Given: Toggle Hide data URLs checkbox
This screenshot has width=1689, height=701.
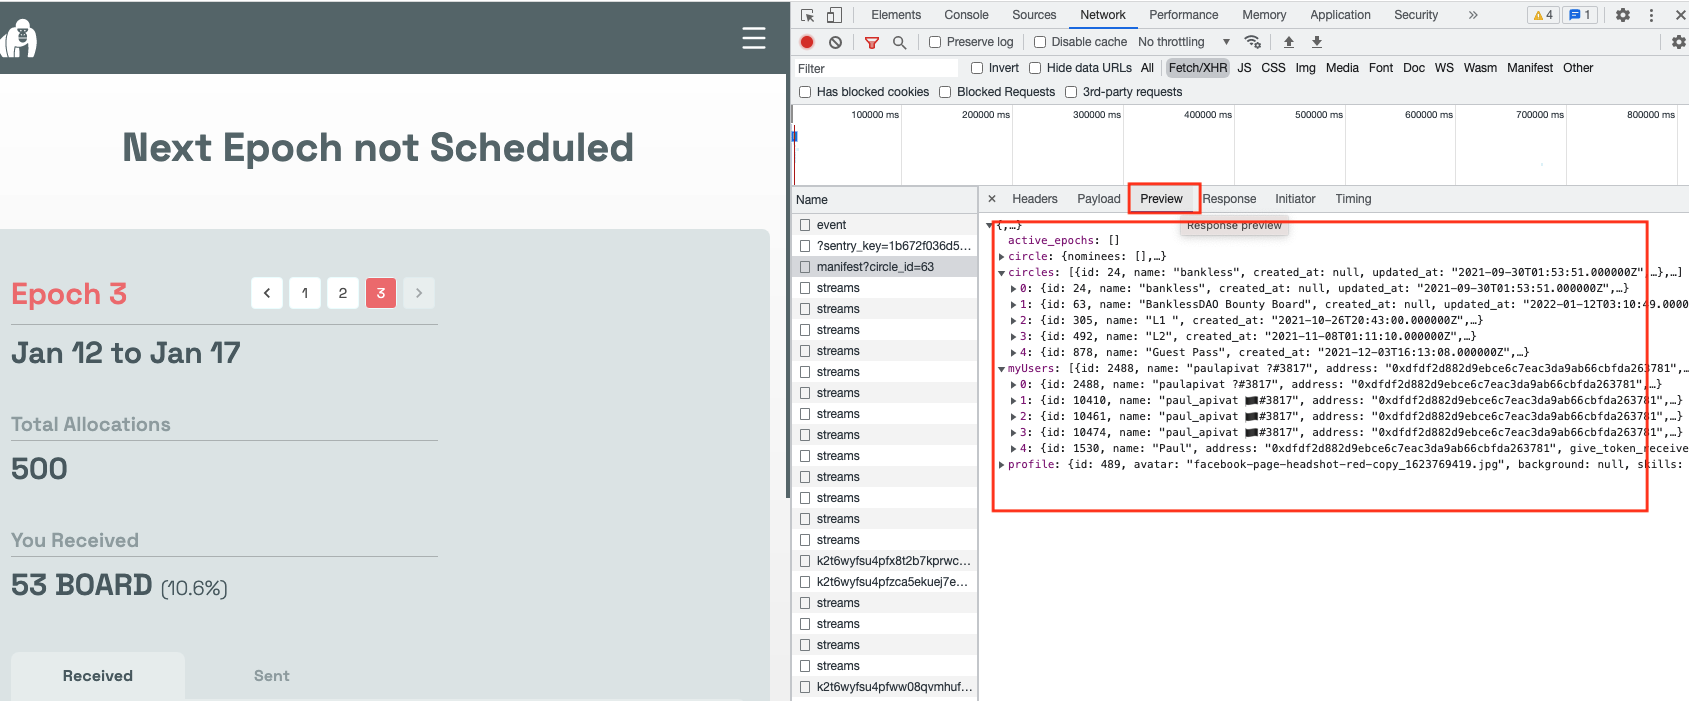Looking at the screenshot, I should [x=1035, y=68].
